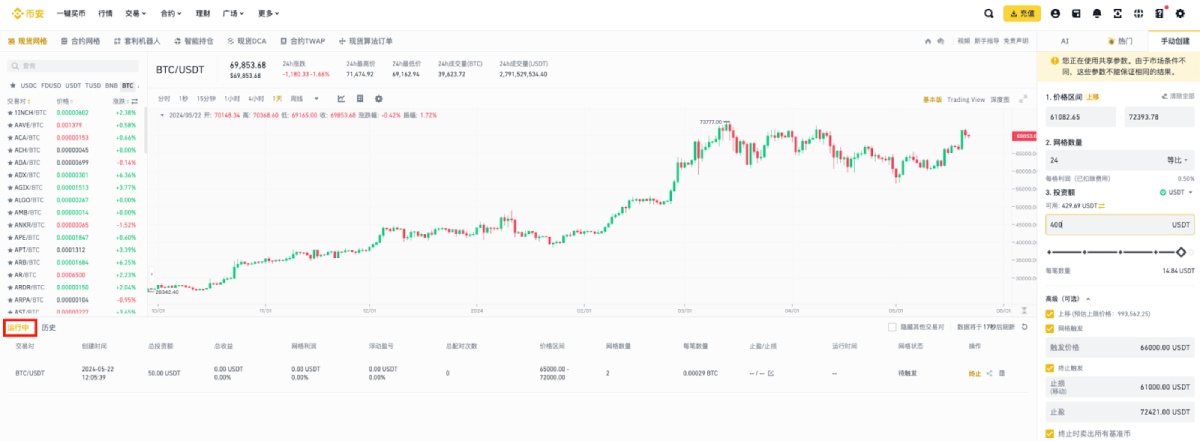
Task: Click the investment amount slider handle
Action: click(1181, 252)
